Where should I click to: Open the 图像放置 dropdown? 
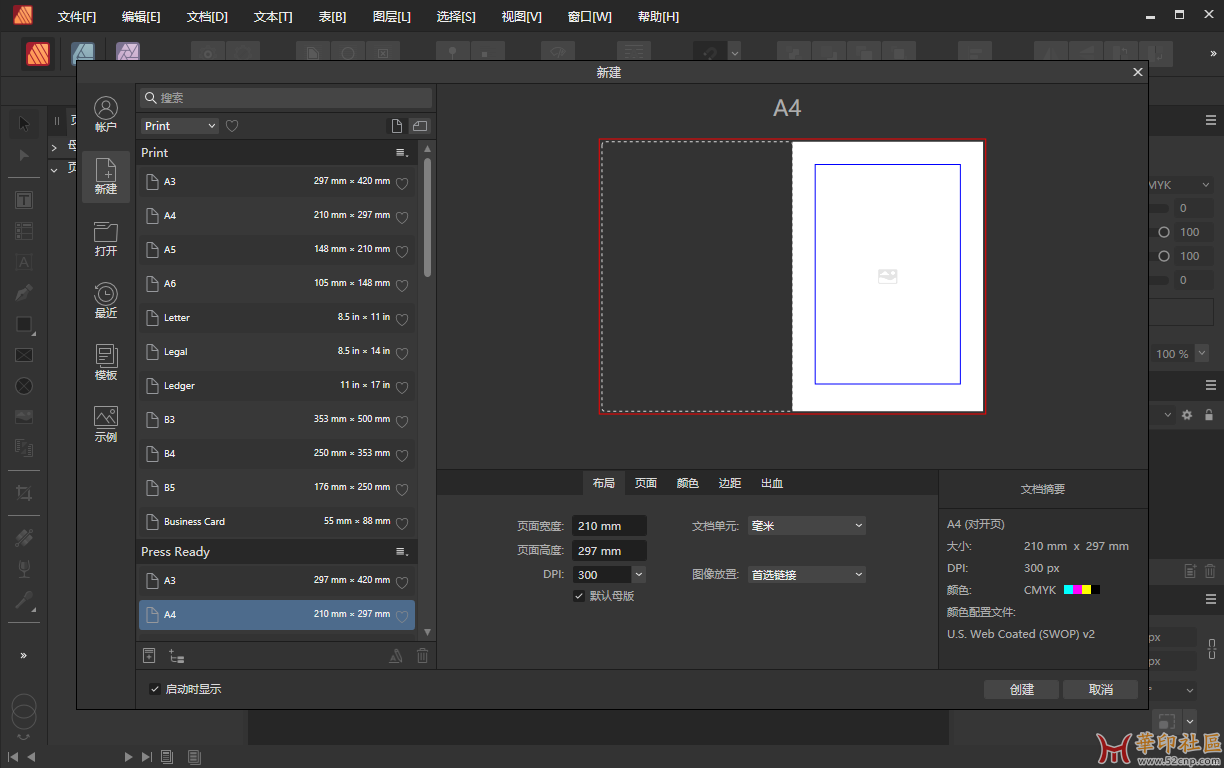coord(807,575)
